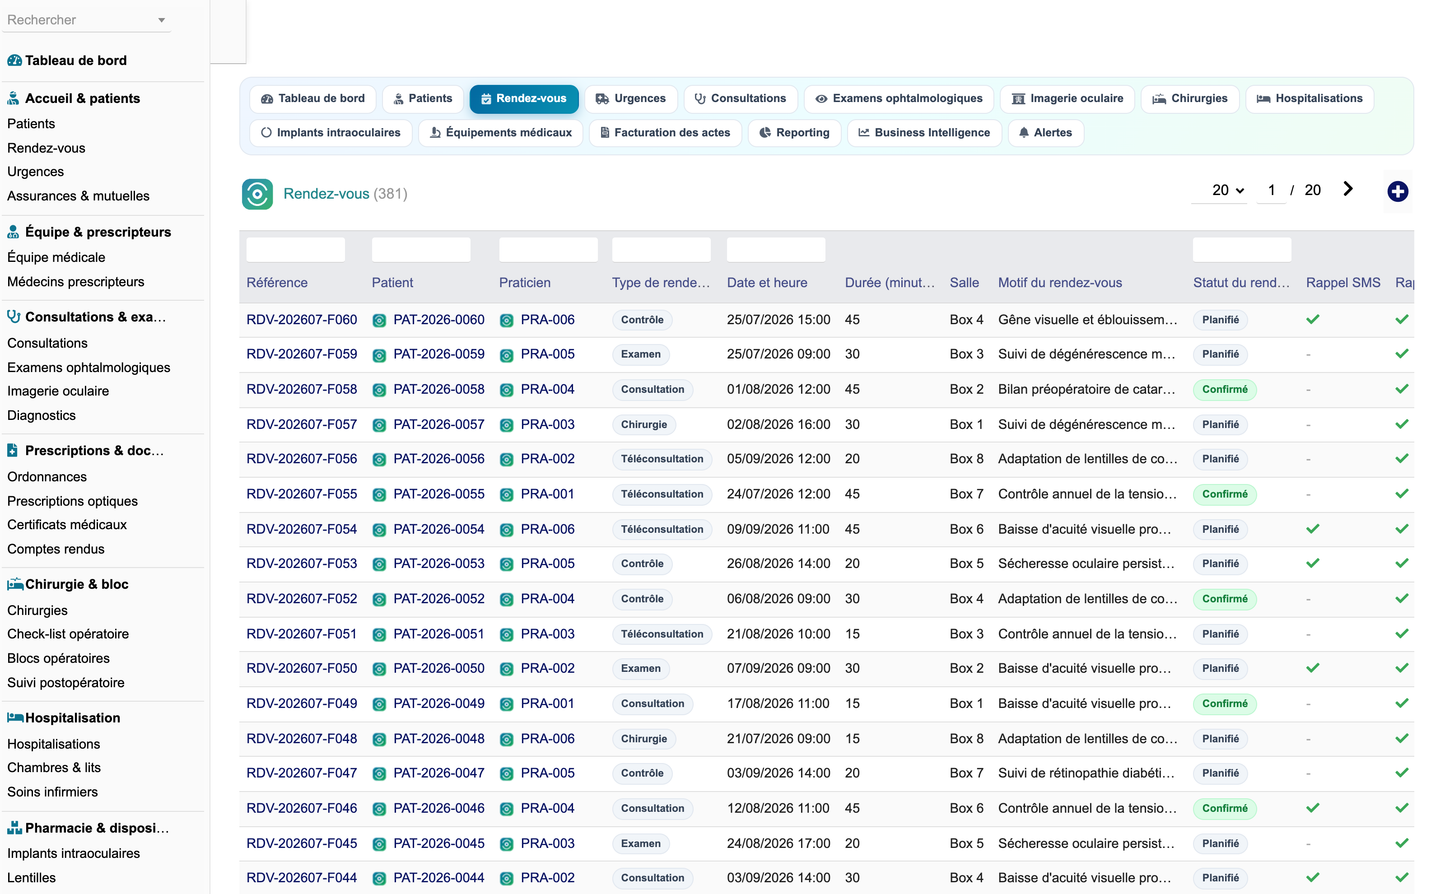Open Assurances & mutuelles in sidebar
The image size is (1445, 894).
(x=78, y=196)
